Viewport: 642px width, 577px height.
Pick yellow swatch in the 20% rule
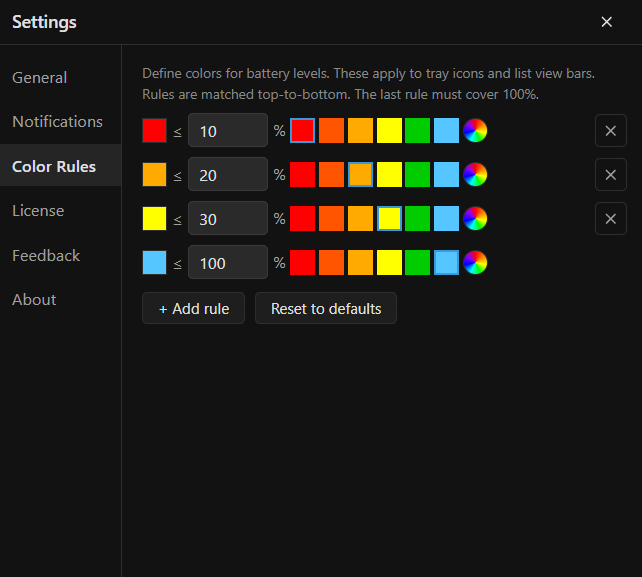point(389,174)
